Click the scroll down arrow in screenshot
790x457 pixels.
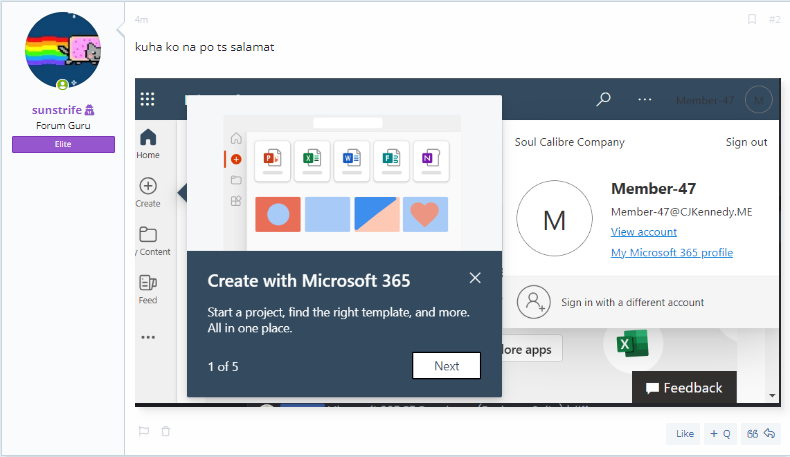pyautogui.click(x=772, y=396)
